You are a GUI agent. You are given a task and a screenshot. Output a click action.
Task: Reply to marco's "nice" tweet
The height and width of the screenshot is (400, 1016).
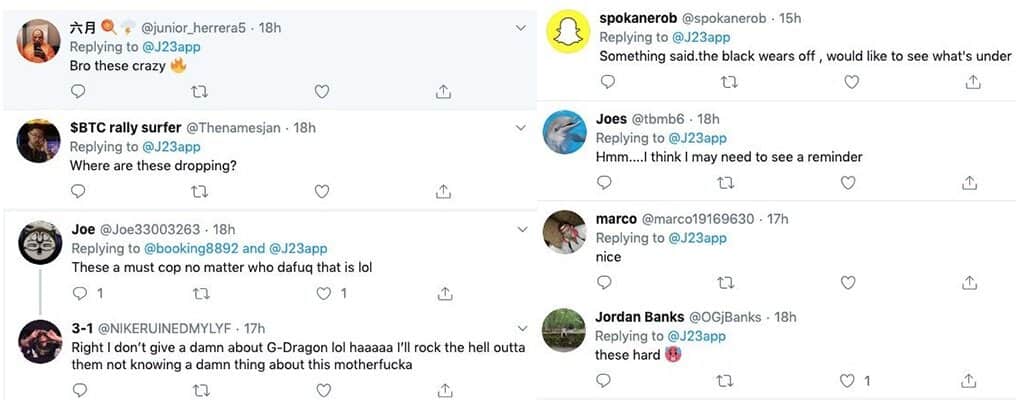604,283
